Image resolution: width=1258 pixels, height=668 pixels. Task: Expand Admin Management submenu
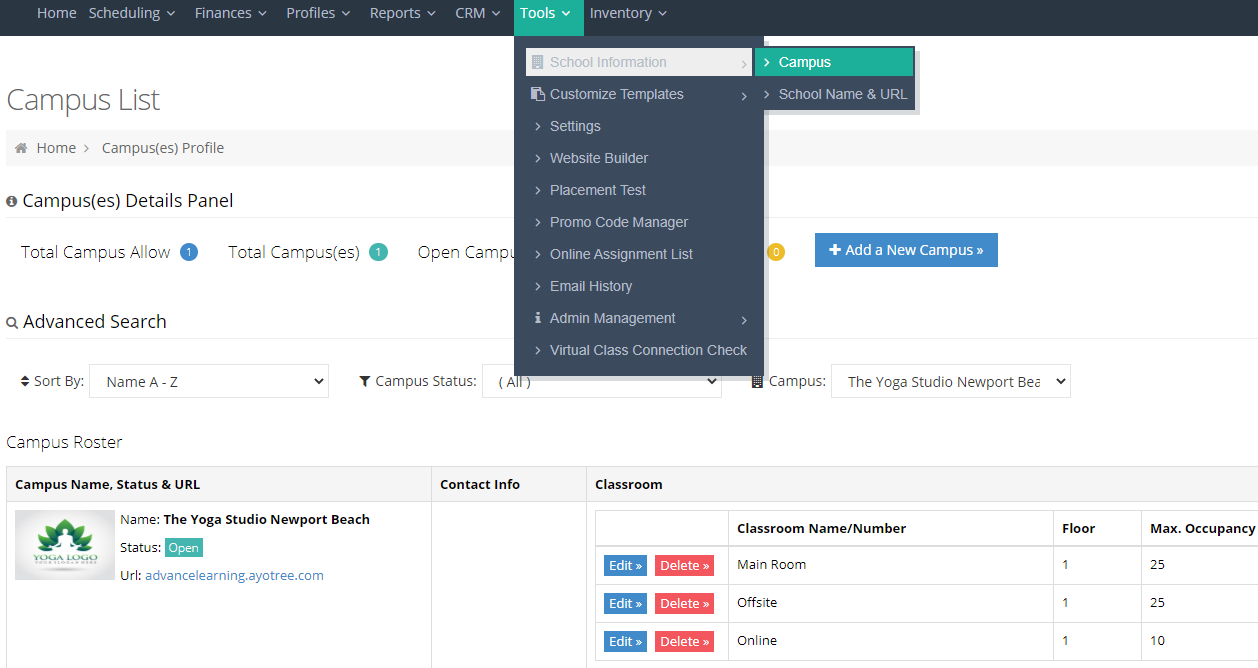click(639, 318)
